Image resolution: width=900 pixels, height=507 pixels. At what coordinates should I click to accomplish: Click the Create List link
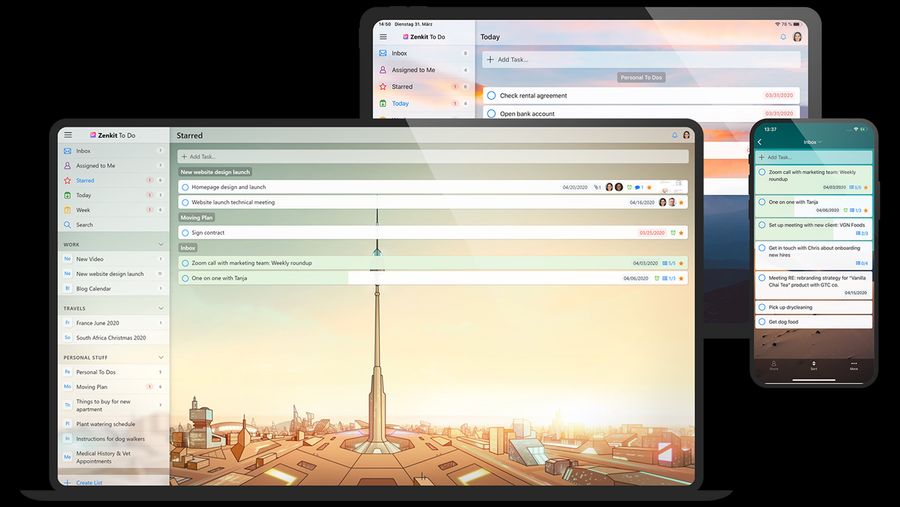[89, 483]
